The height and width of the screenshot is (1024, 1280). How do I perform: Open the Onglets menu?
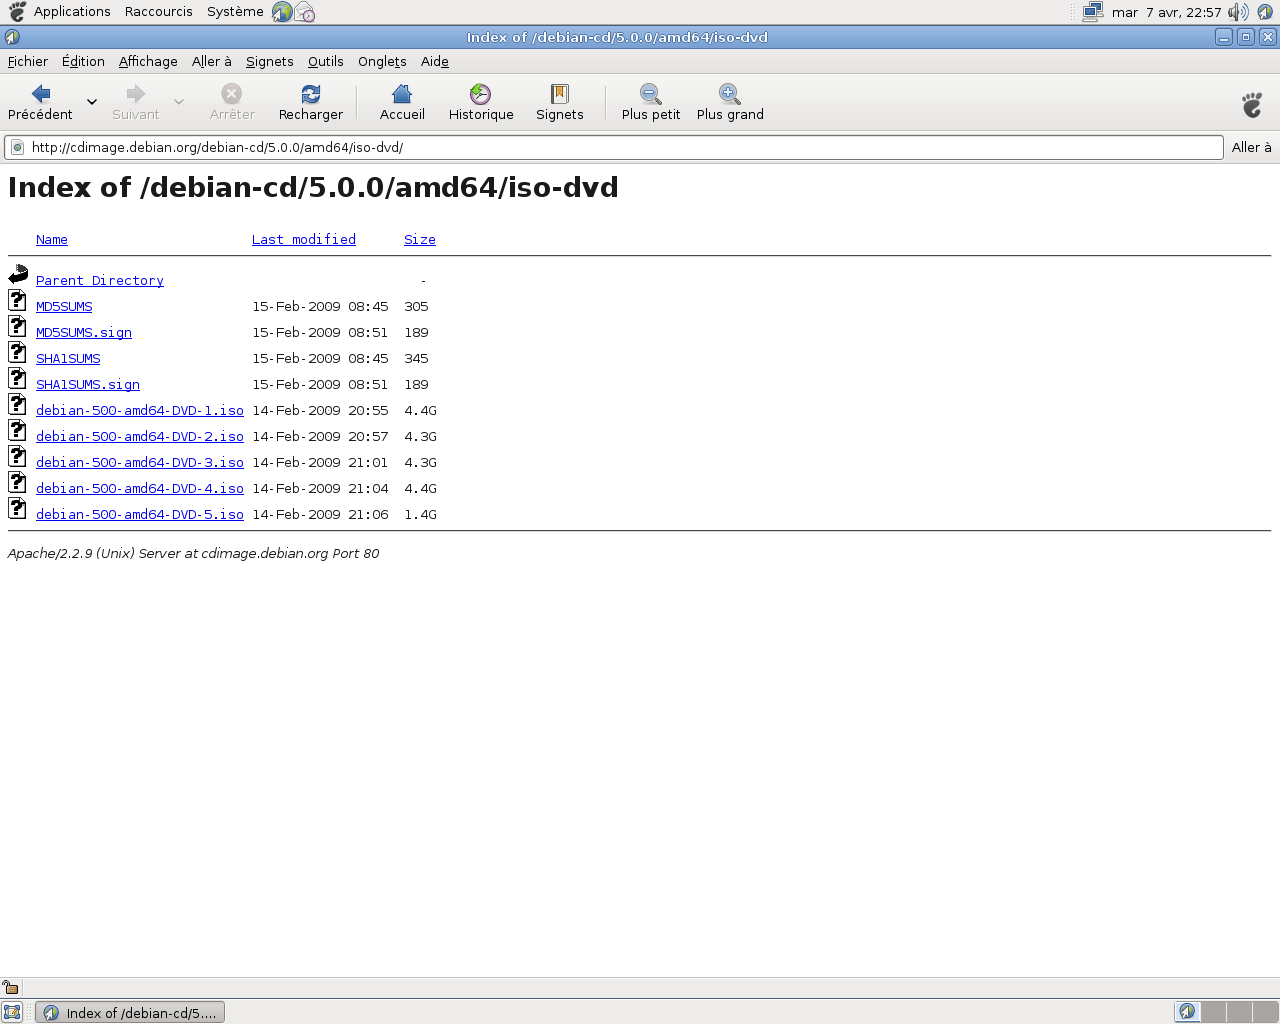click(x=382, y=61)
